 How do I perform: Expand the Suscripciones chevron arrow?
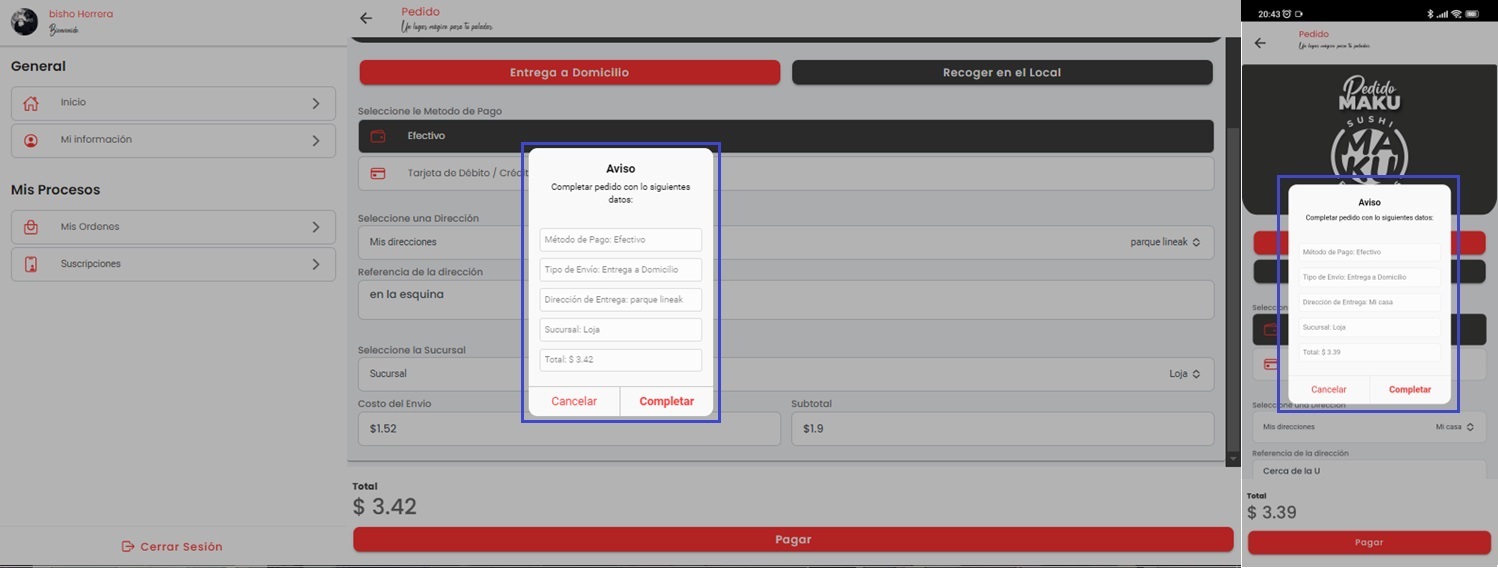316,264
